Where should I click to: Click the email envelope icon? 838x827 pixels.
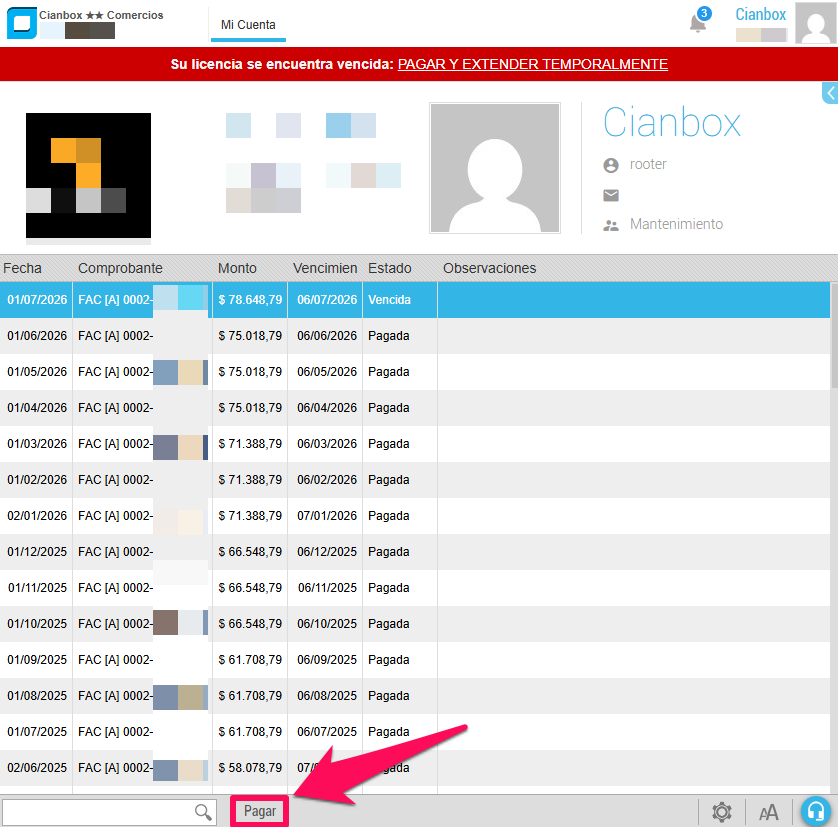pyautogui.click(x=611, y=195)
